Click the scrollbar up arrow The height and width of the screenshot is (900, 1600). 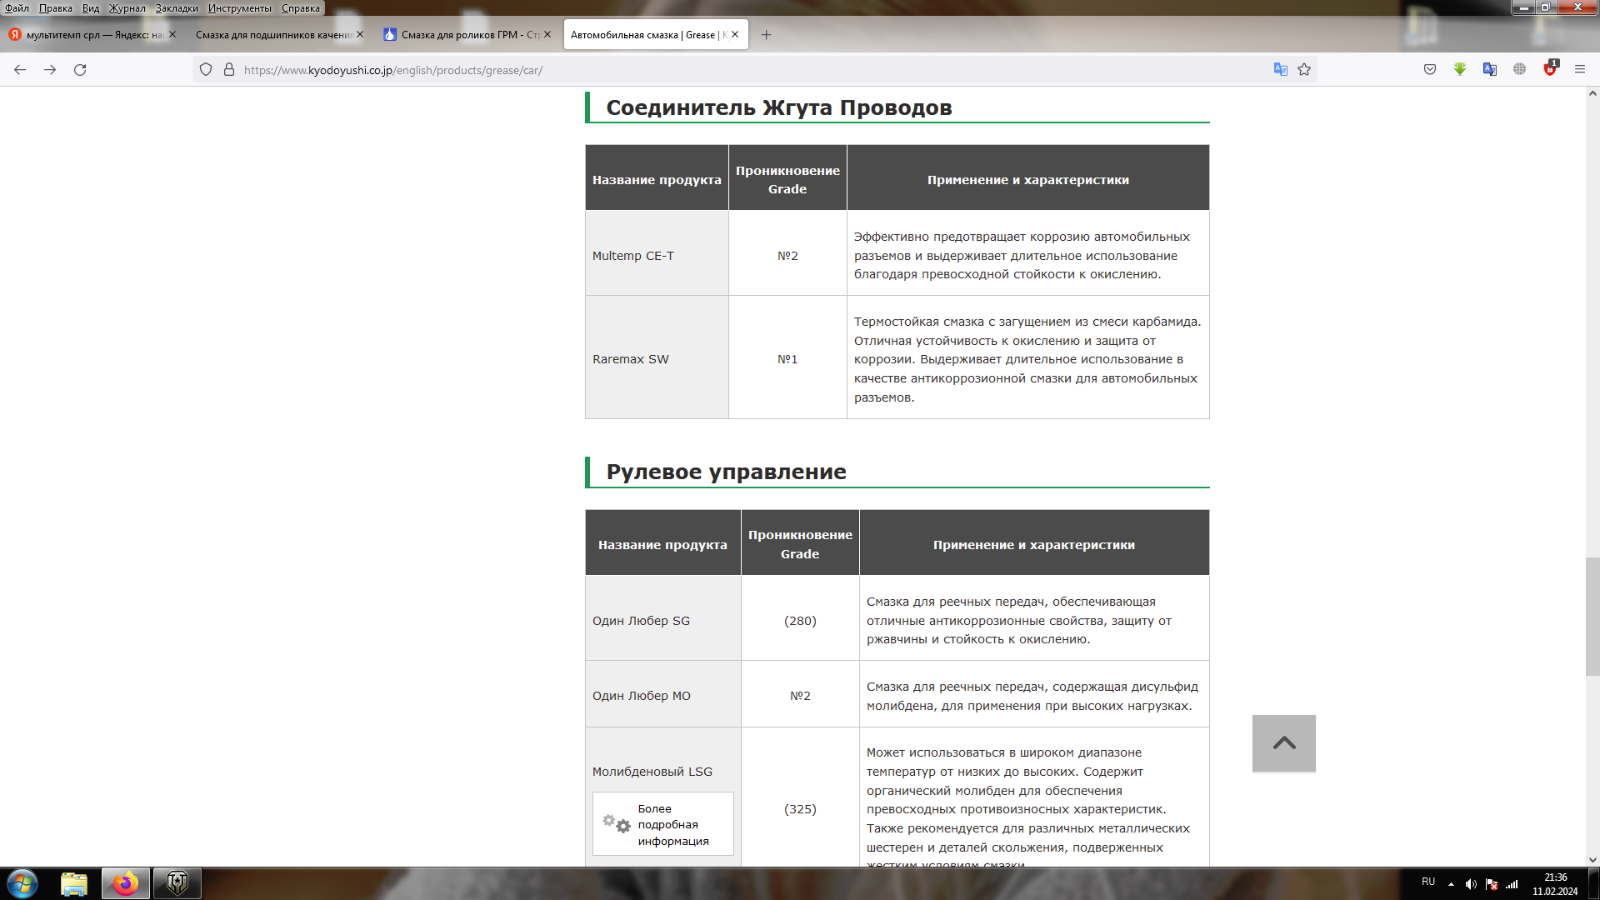pyautogui.click(x=1592, y=93)
